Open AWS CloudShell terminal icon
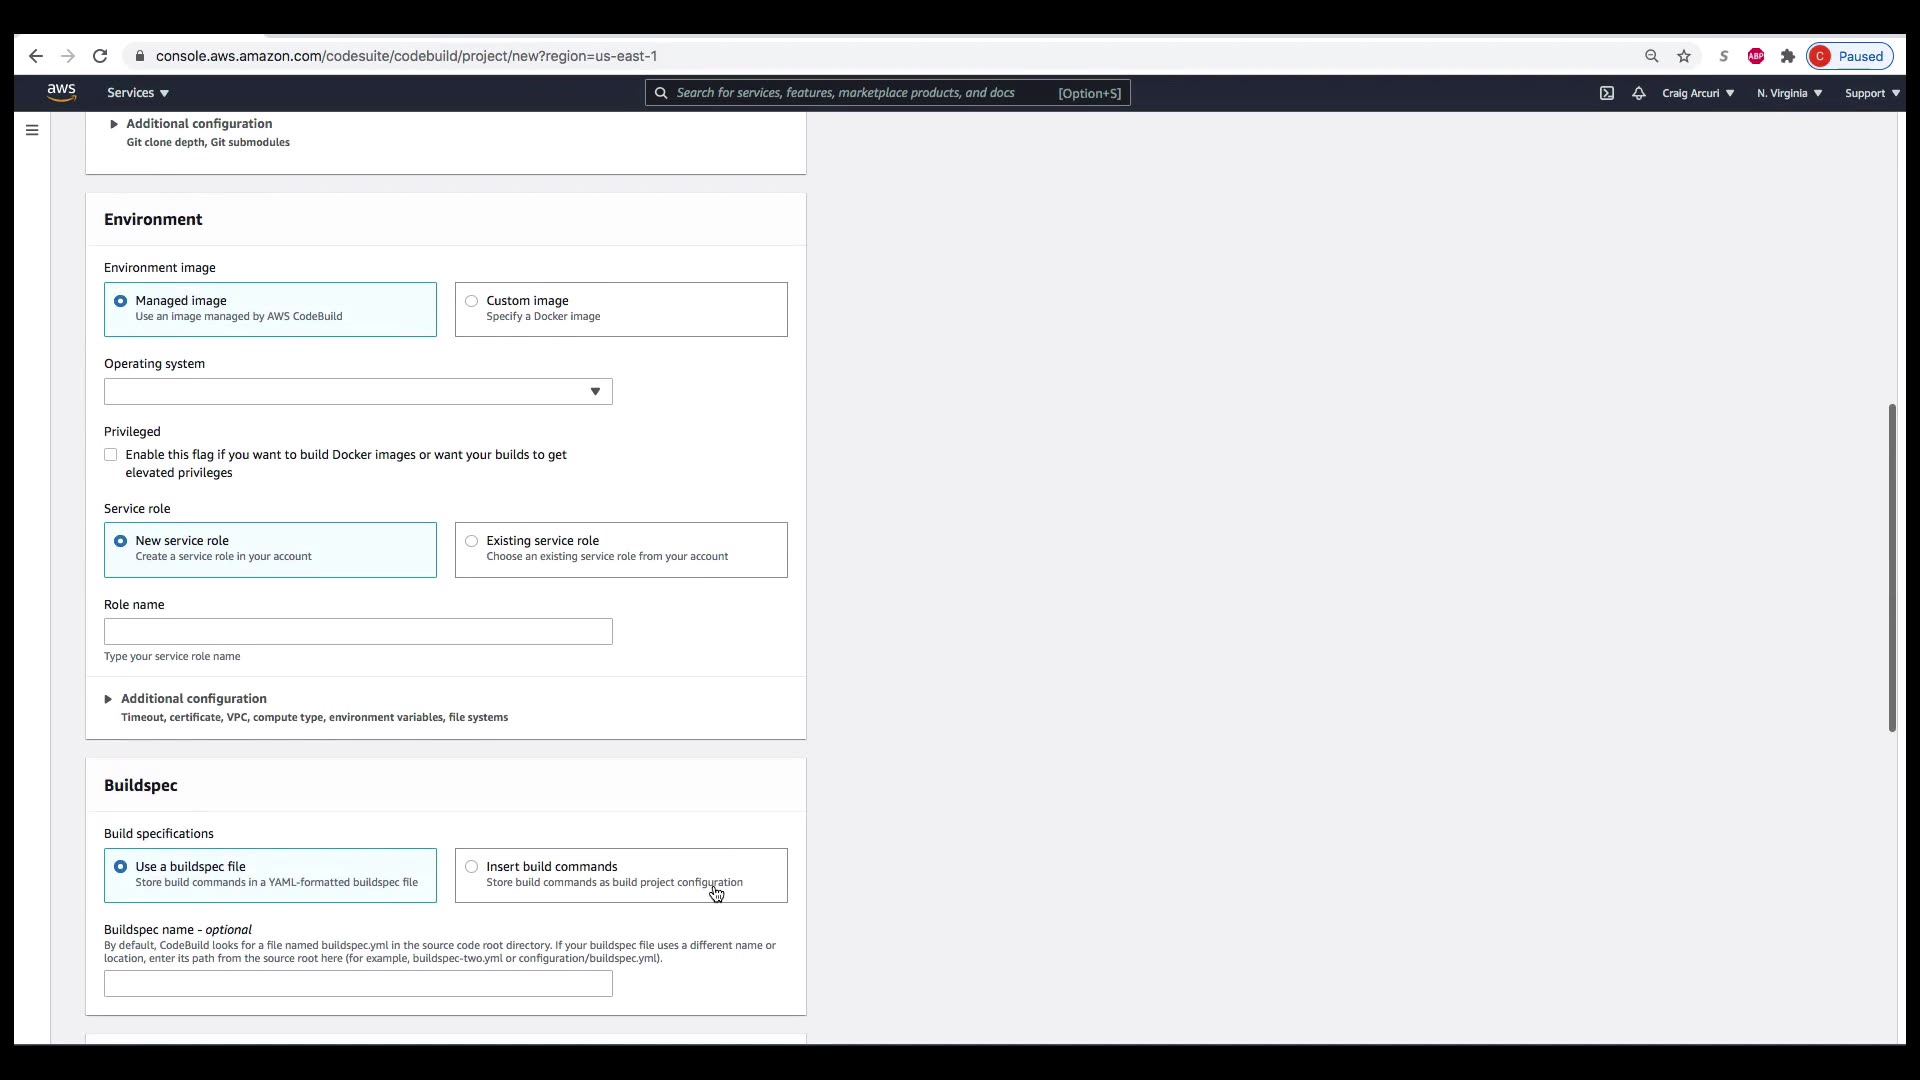 point(1606,93)
